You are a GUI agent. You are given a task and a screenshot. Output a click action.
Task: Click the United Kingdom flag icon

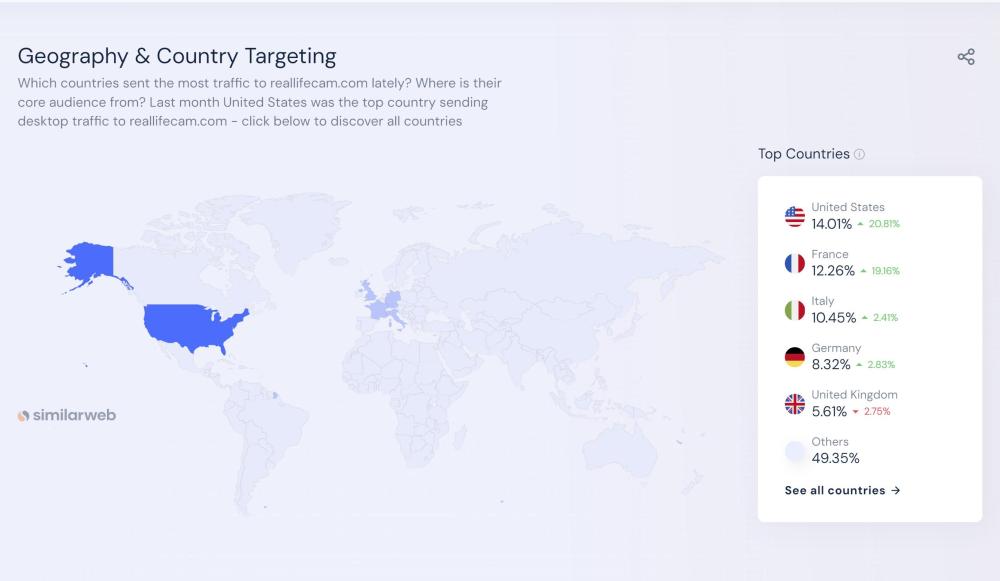(794, 404)
